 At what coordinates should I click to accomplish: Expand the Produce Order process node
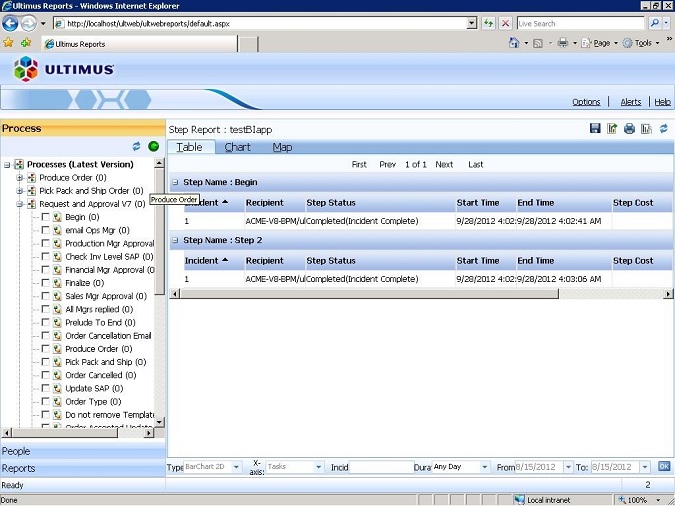[x=19, y=177]
